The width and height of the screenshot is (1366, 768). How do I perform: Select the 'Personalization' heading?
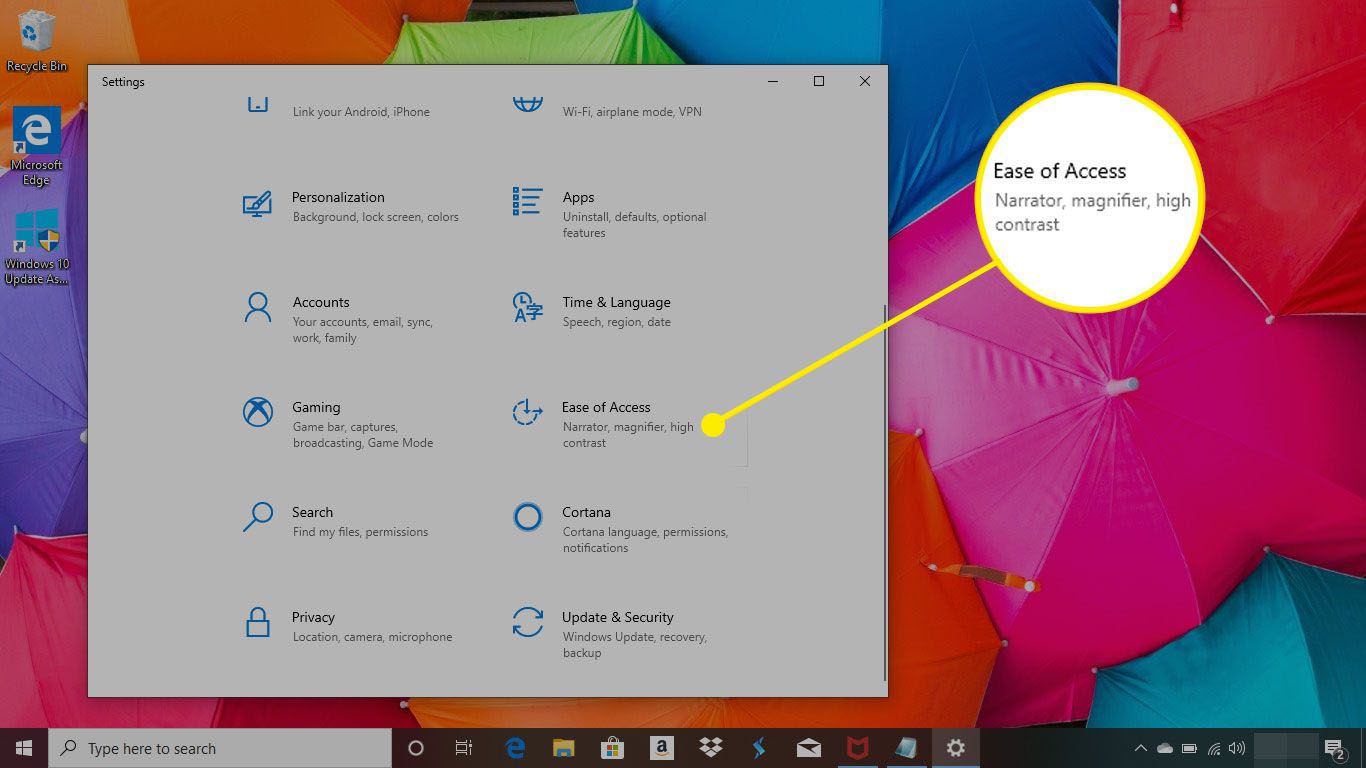(x=338, y=197)
